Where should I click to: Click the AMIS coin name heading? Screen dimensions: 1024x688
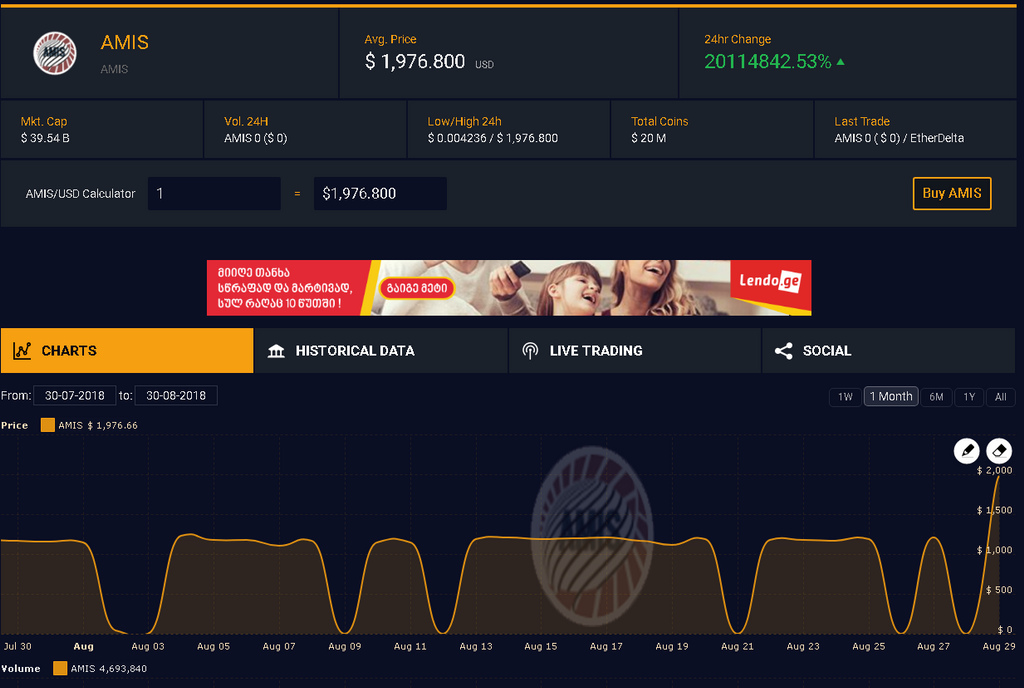[x=125, y=42]
